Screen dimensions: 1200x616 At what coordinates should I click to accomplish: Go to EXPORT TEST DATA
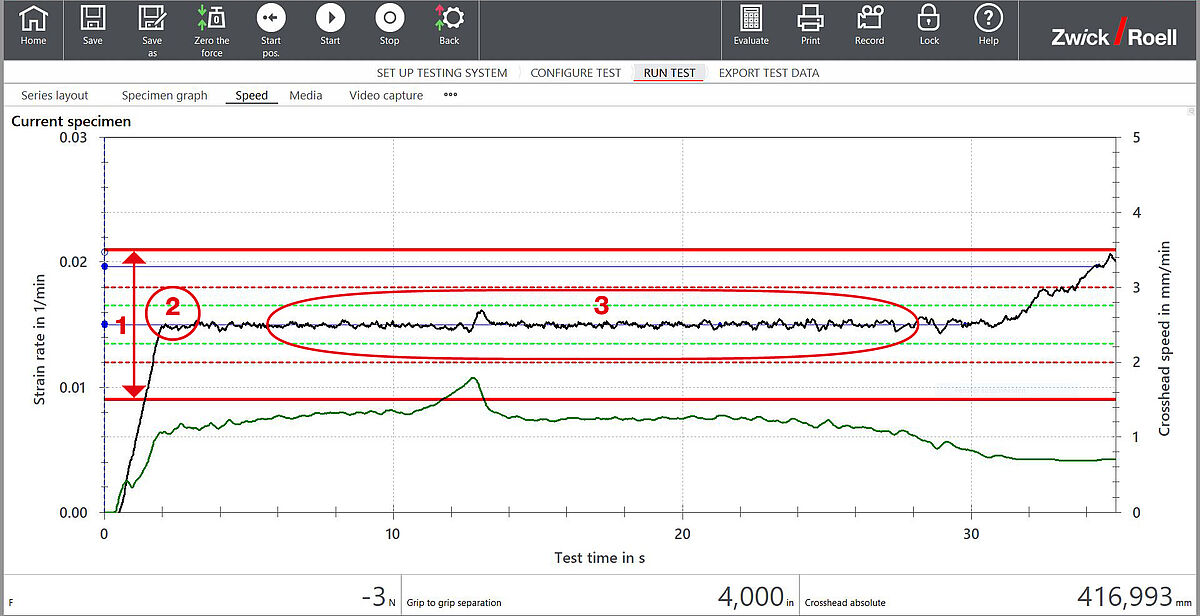point(769,73)
